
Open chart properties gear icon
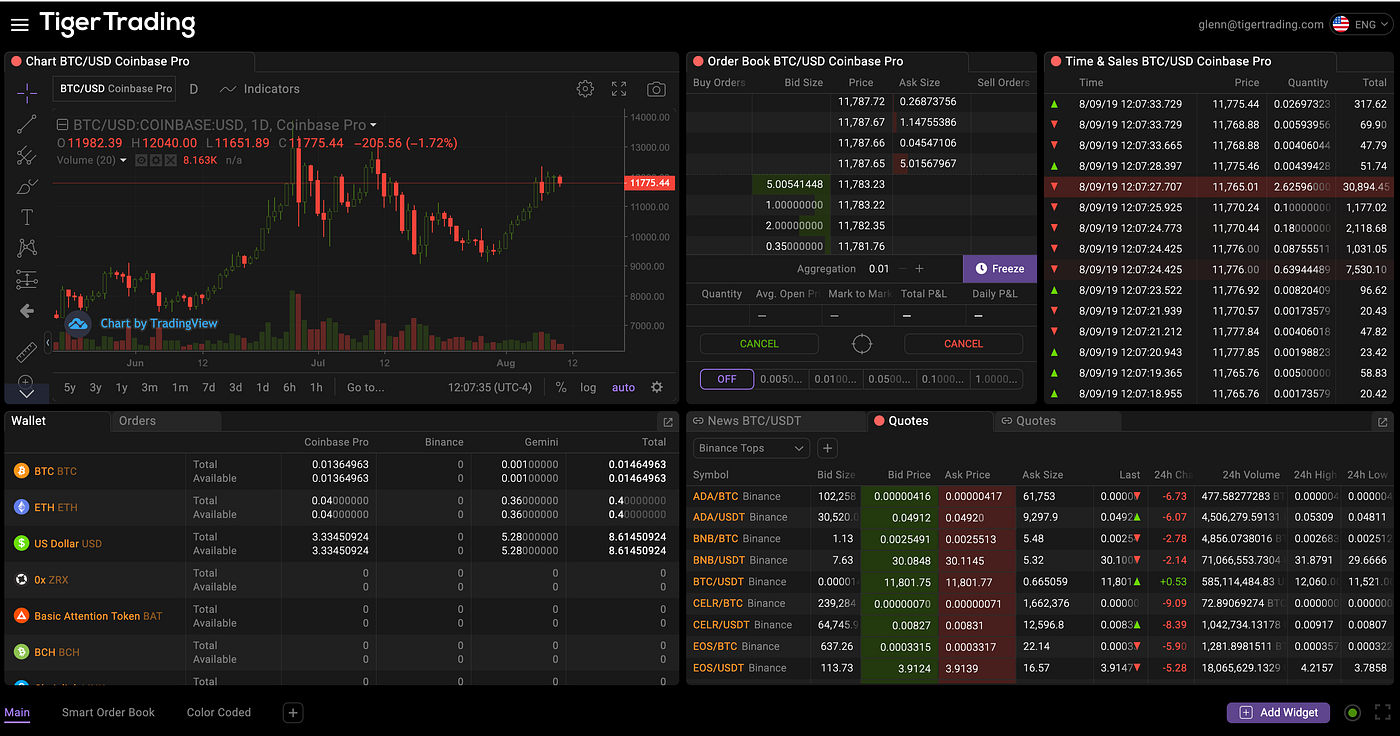point(585,89)
